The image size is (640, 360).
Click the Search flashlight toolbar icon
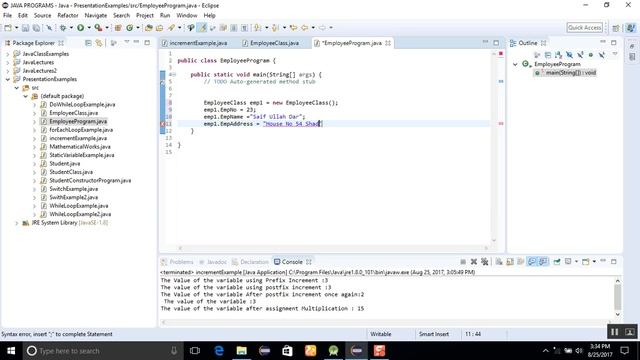pos(171,28)
